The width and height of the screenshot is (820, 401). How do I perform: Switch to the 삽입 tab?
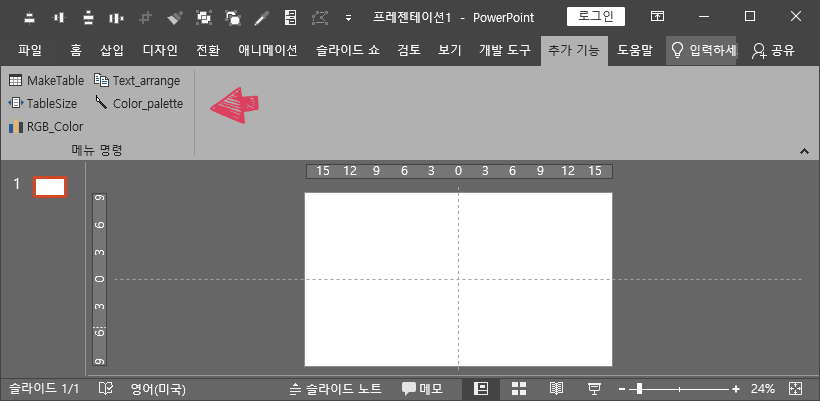tap(112, 50)
